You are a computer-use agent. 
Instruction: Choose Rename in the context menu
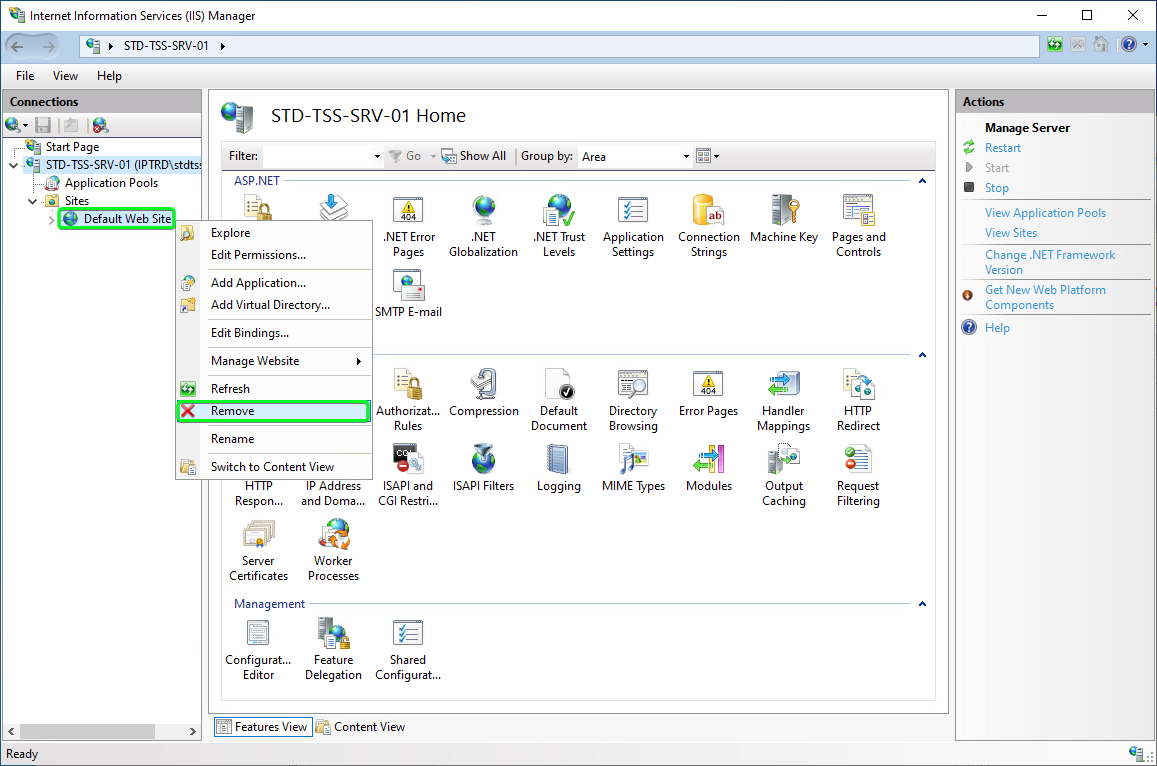274,439
